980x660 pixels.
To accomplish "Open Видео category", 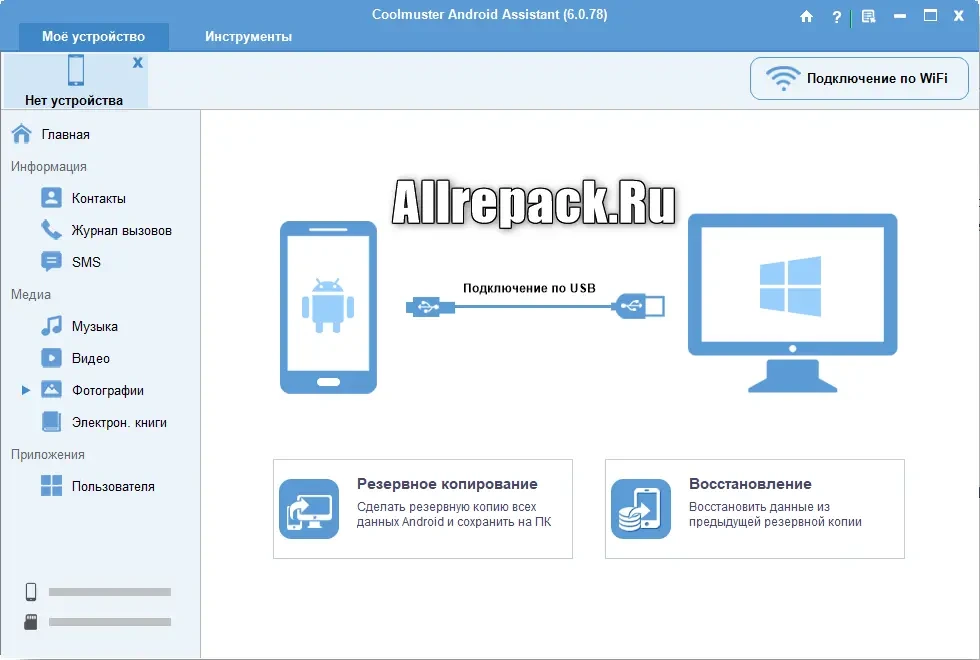I will [91, 358].
